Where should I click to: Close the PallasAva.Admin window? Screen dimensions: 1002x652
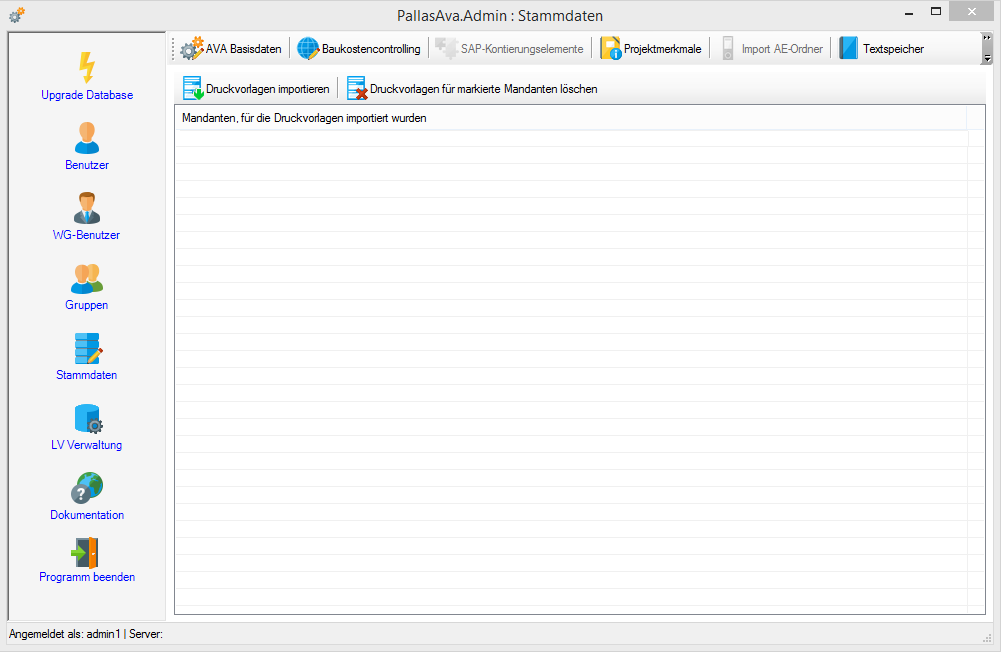[971, 12]
